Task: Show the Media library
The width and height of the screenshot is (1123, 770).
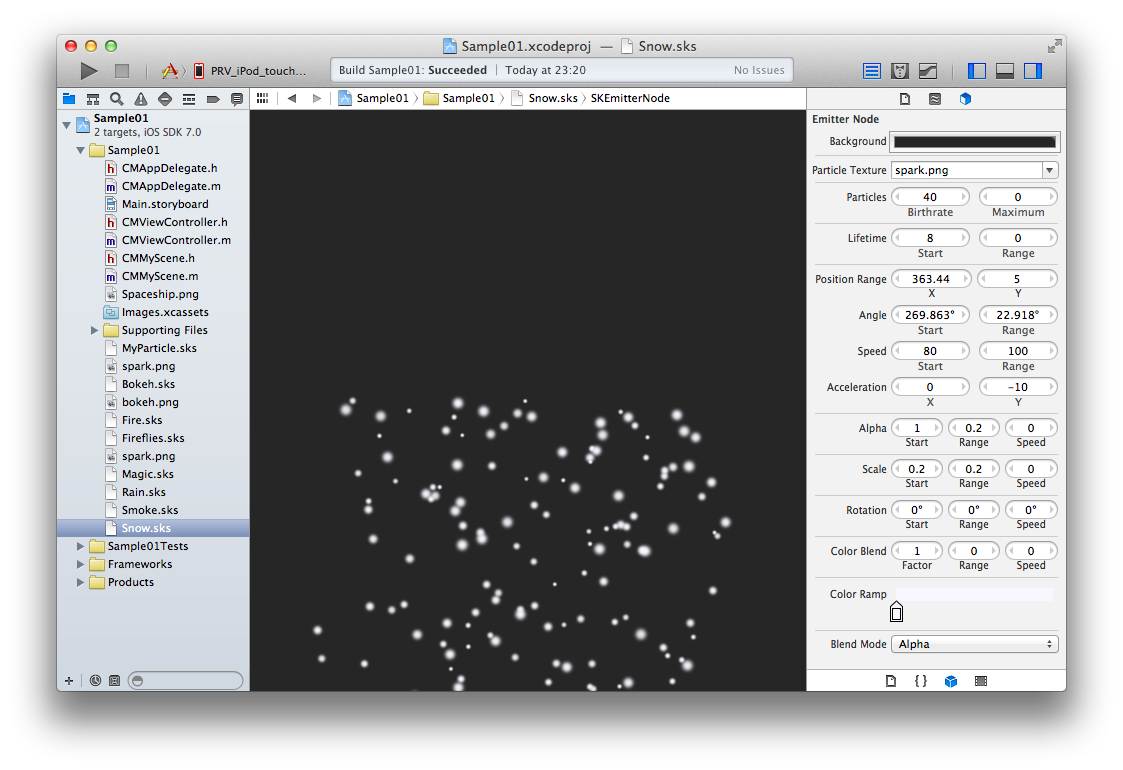Action: 981,681
